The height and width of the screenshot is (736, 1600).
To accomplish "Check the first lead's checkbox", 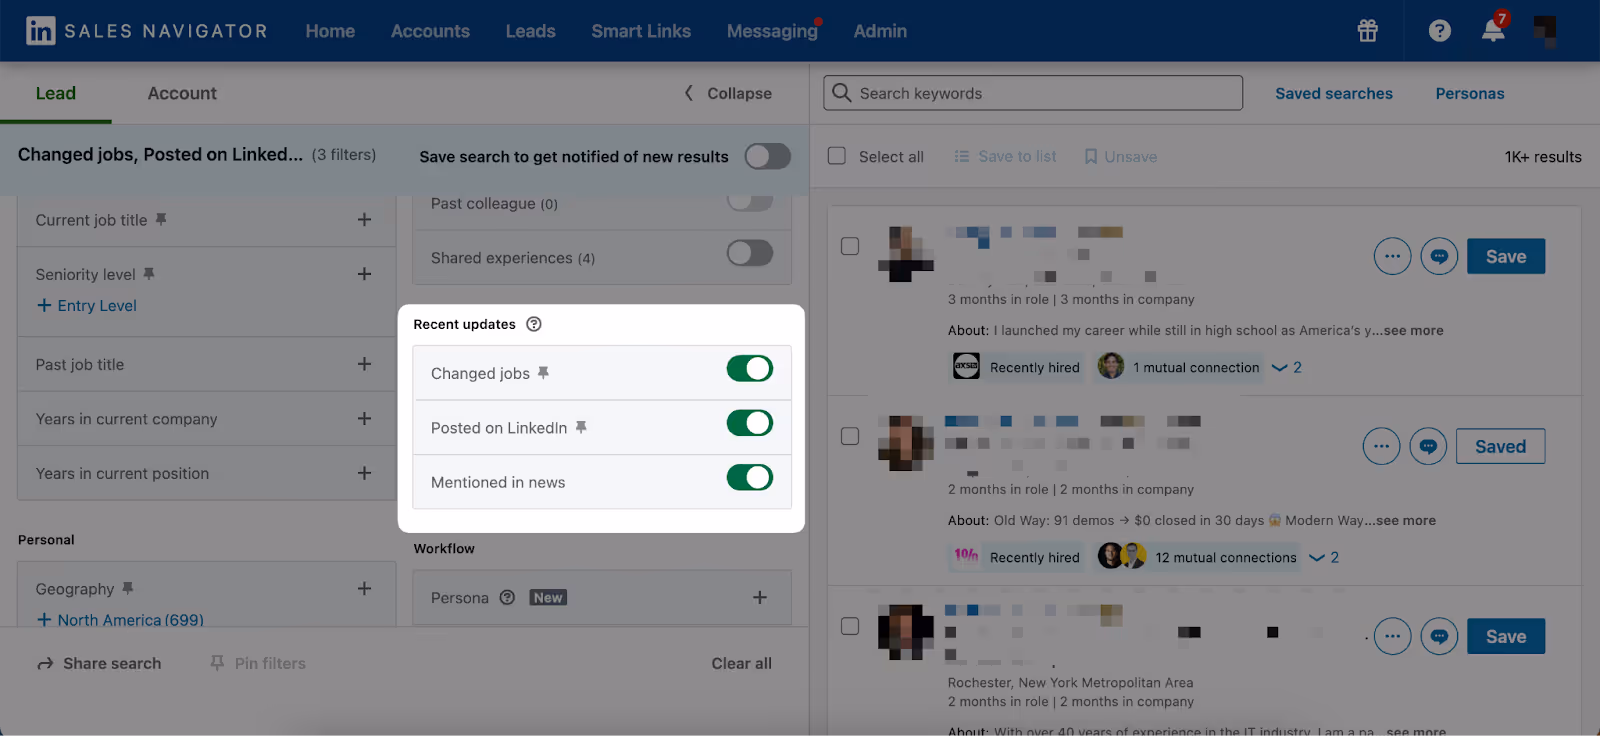I will (850, 246).
